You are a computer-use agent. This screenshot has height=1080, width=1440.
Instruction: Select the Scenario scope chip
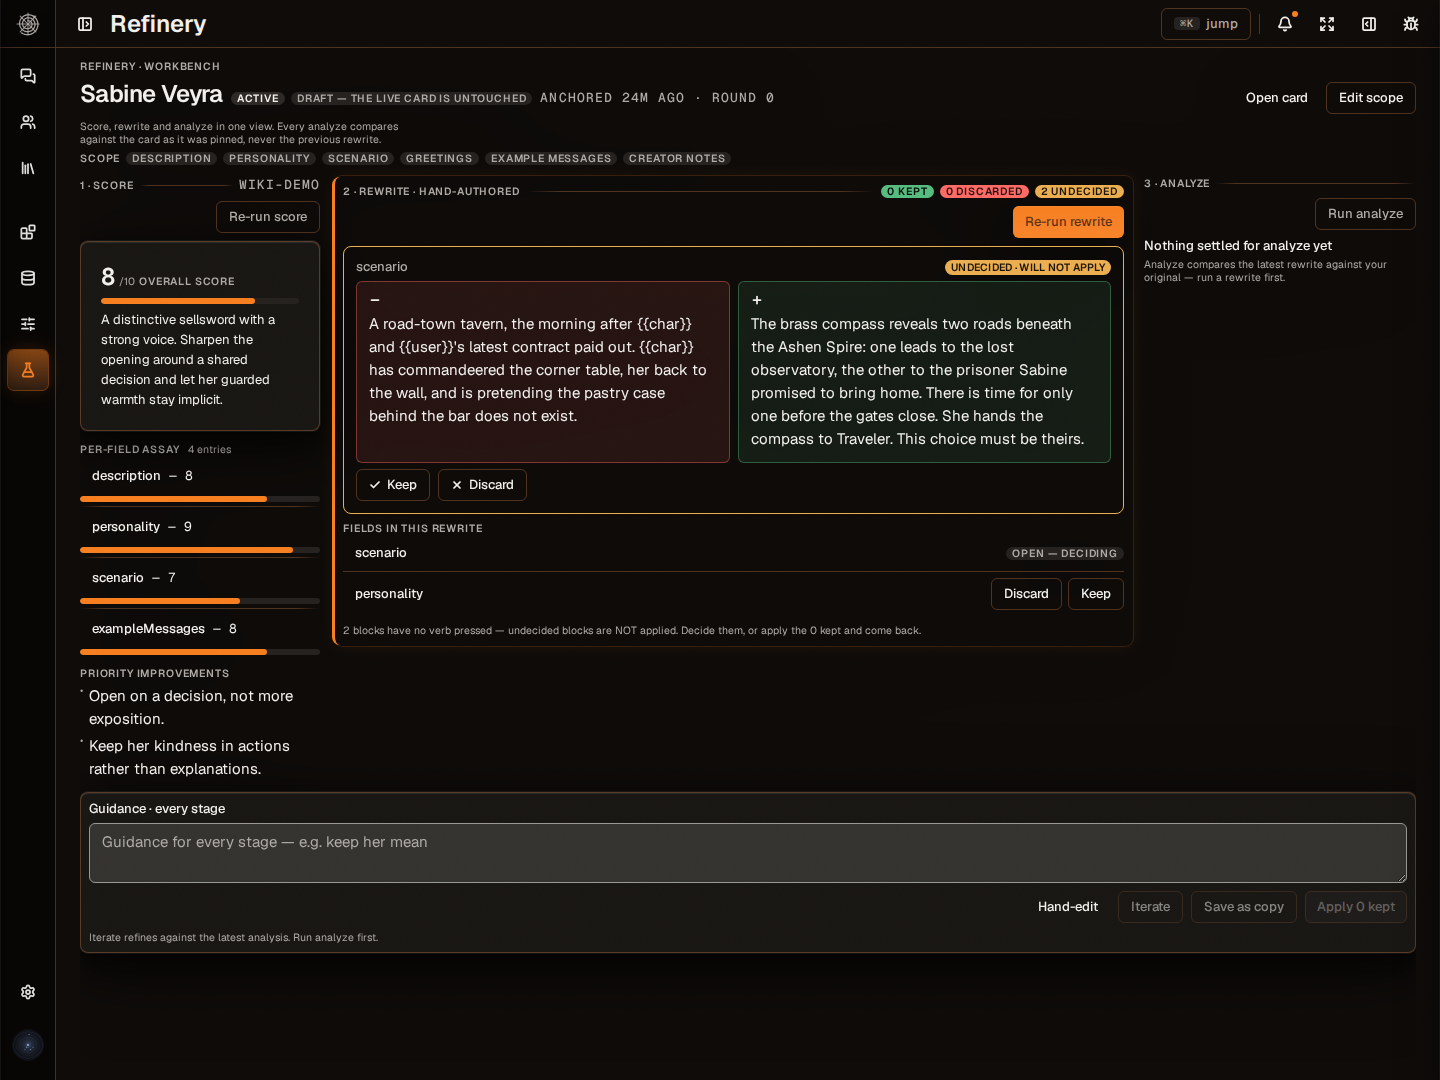click(x=358, y=158)
